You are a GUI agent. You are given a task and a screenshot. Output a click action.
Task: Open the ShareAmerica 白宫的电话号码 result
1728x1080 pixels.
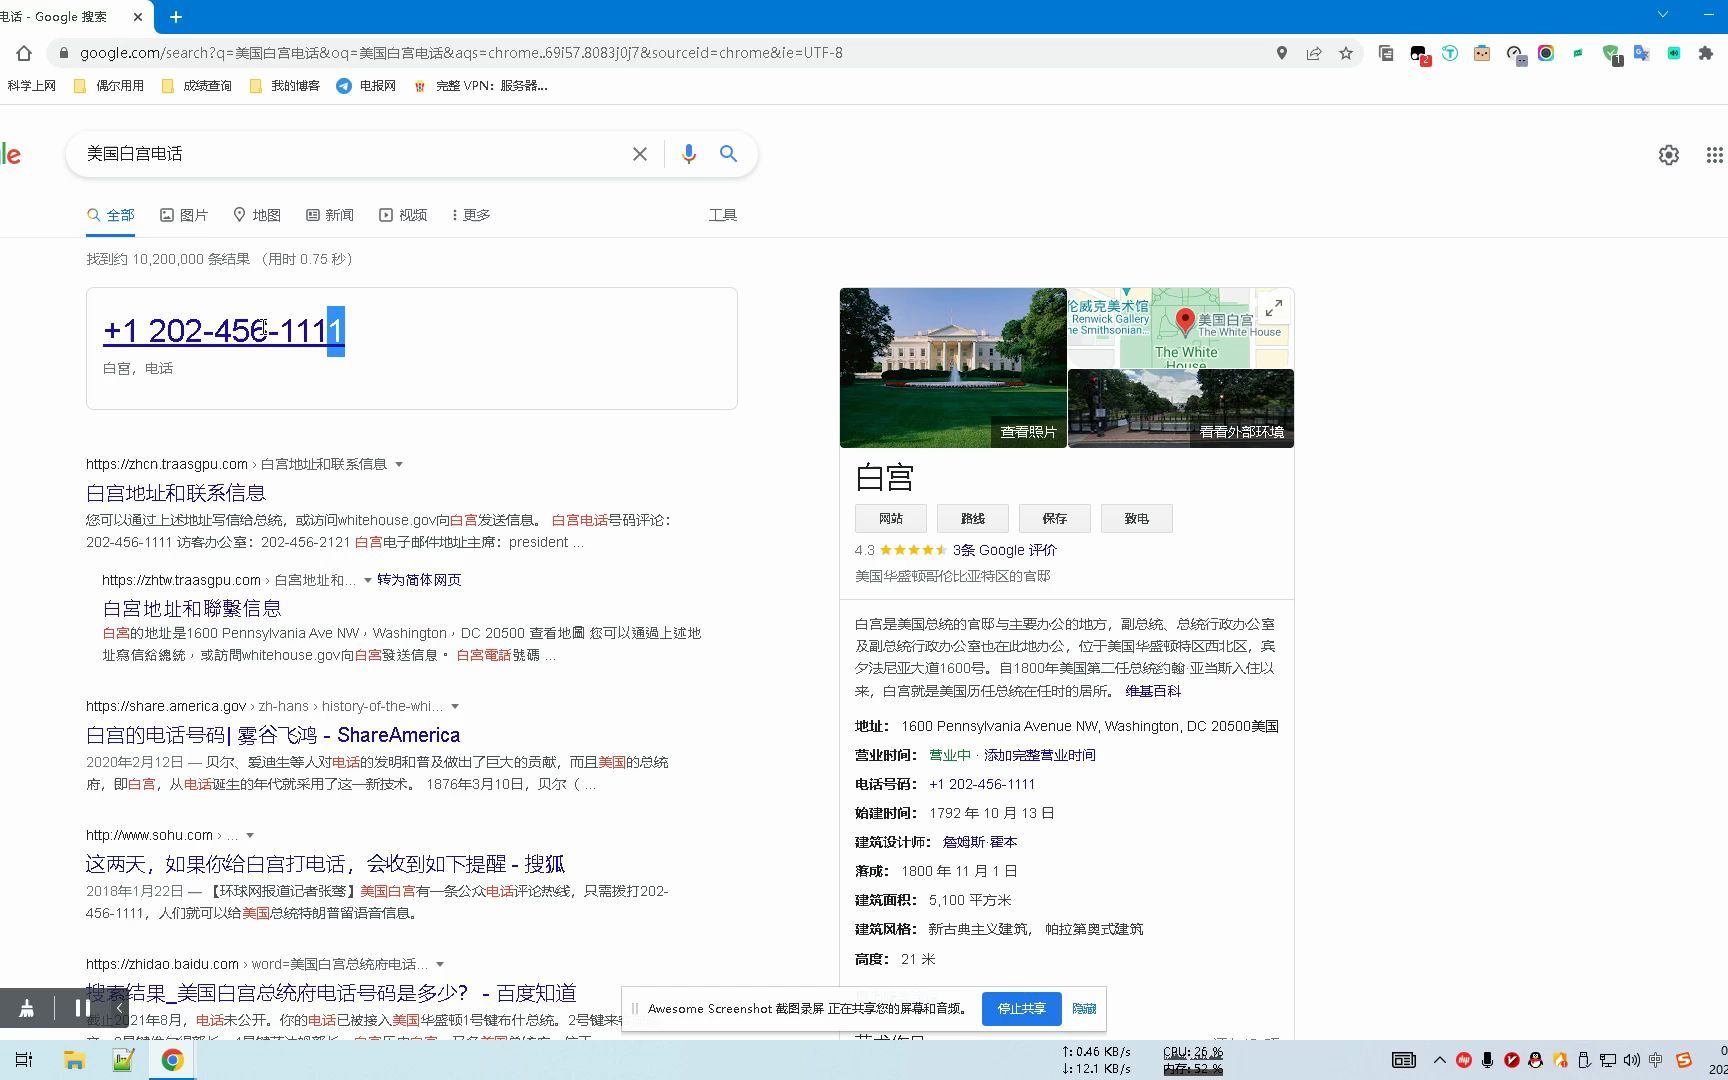click(x=273, y=735)
